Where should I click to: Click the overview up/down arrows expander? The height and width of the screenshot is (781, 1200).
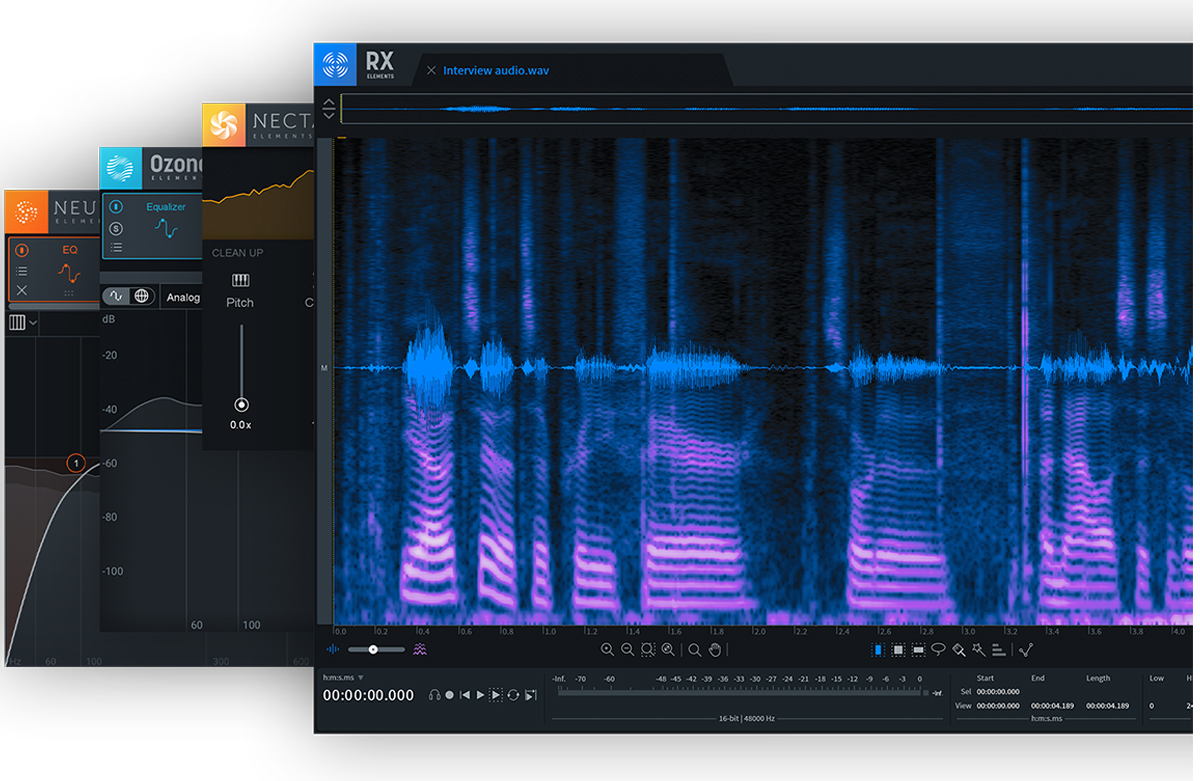(329, 109)
